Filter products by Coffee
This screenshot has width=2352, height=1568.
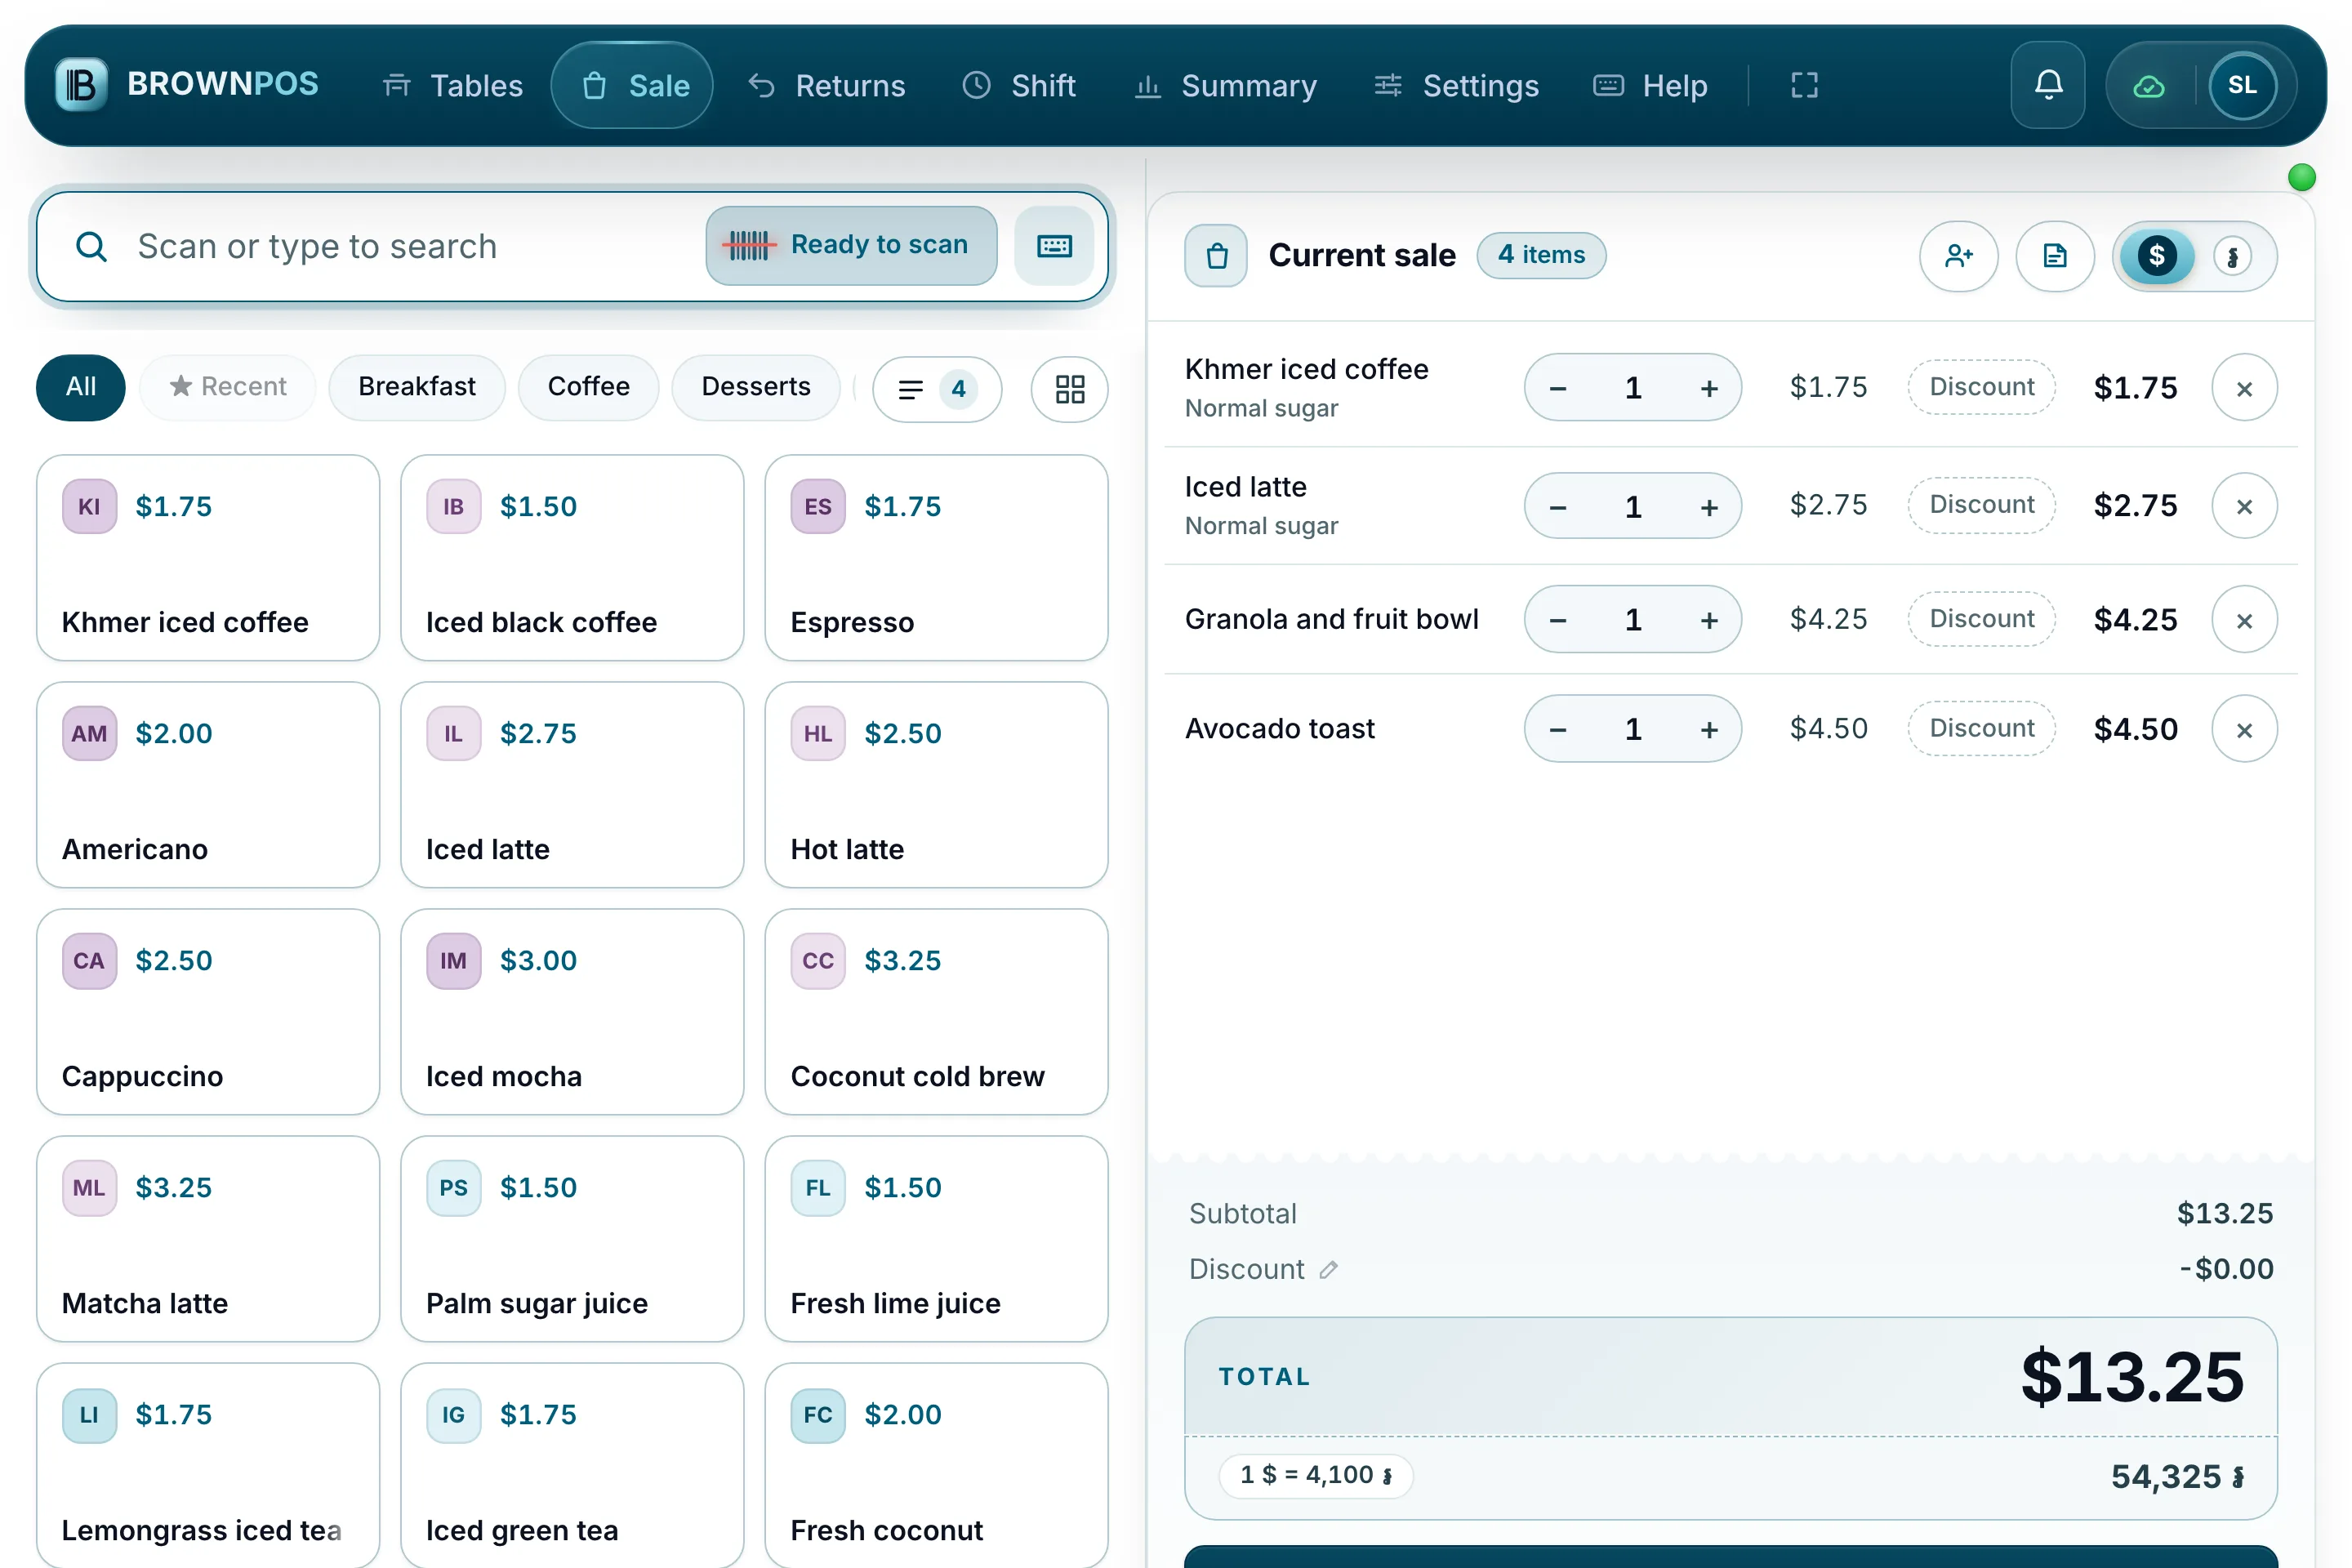click(588, 387)
